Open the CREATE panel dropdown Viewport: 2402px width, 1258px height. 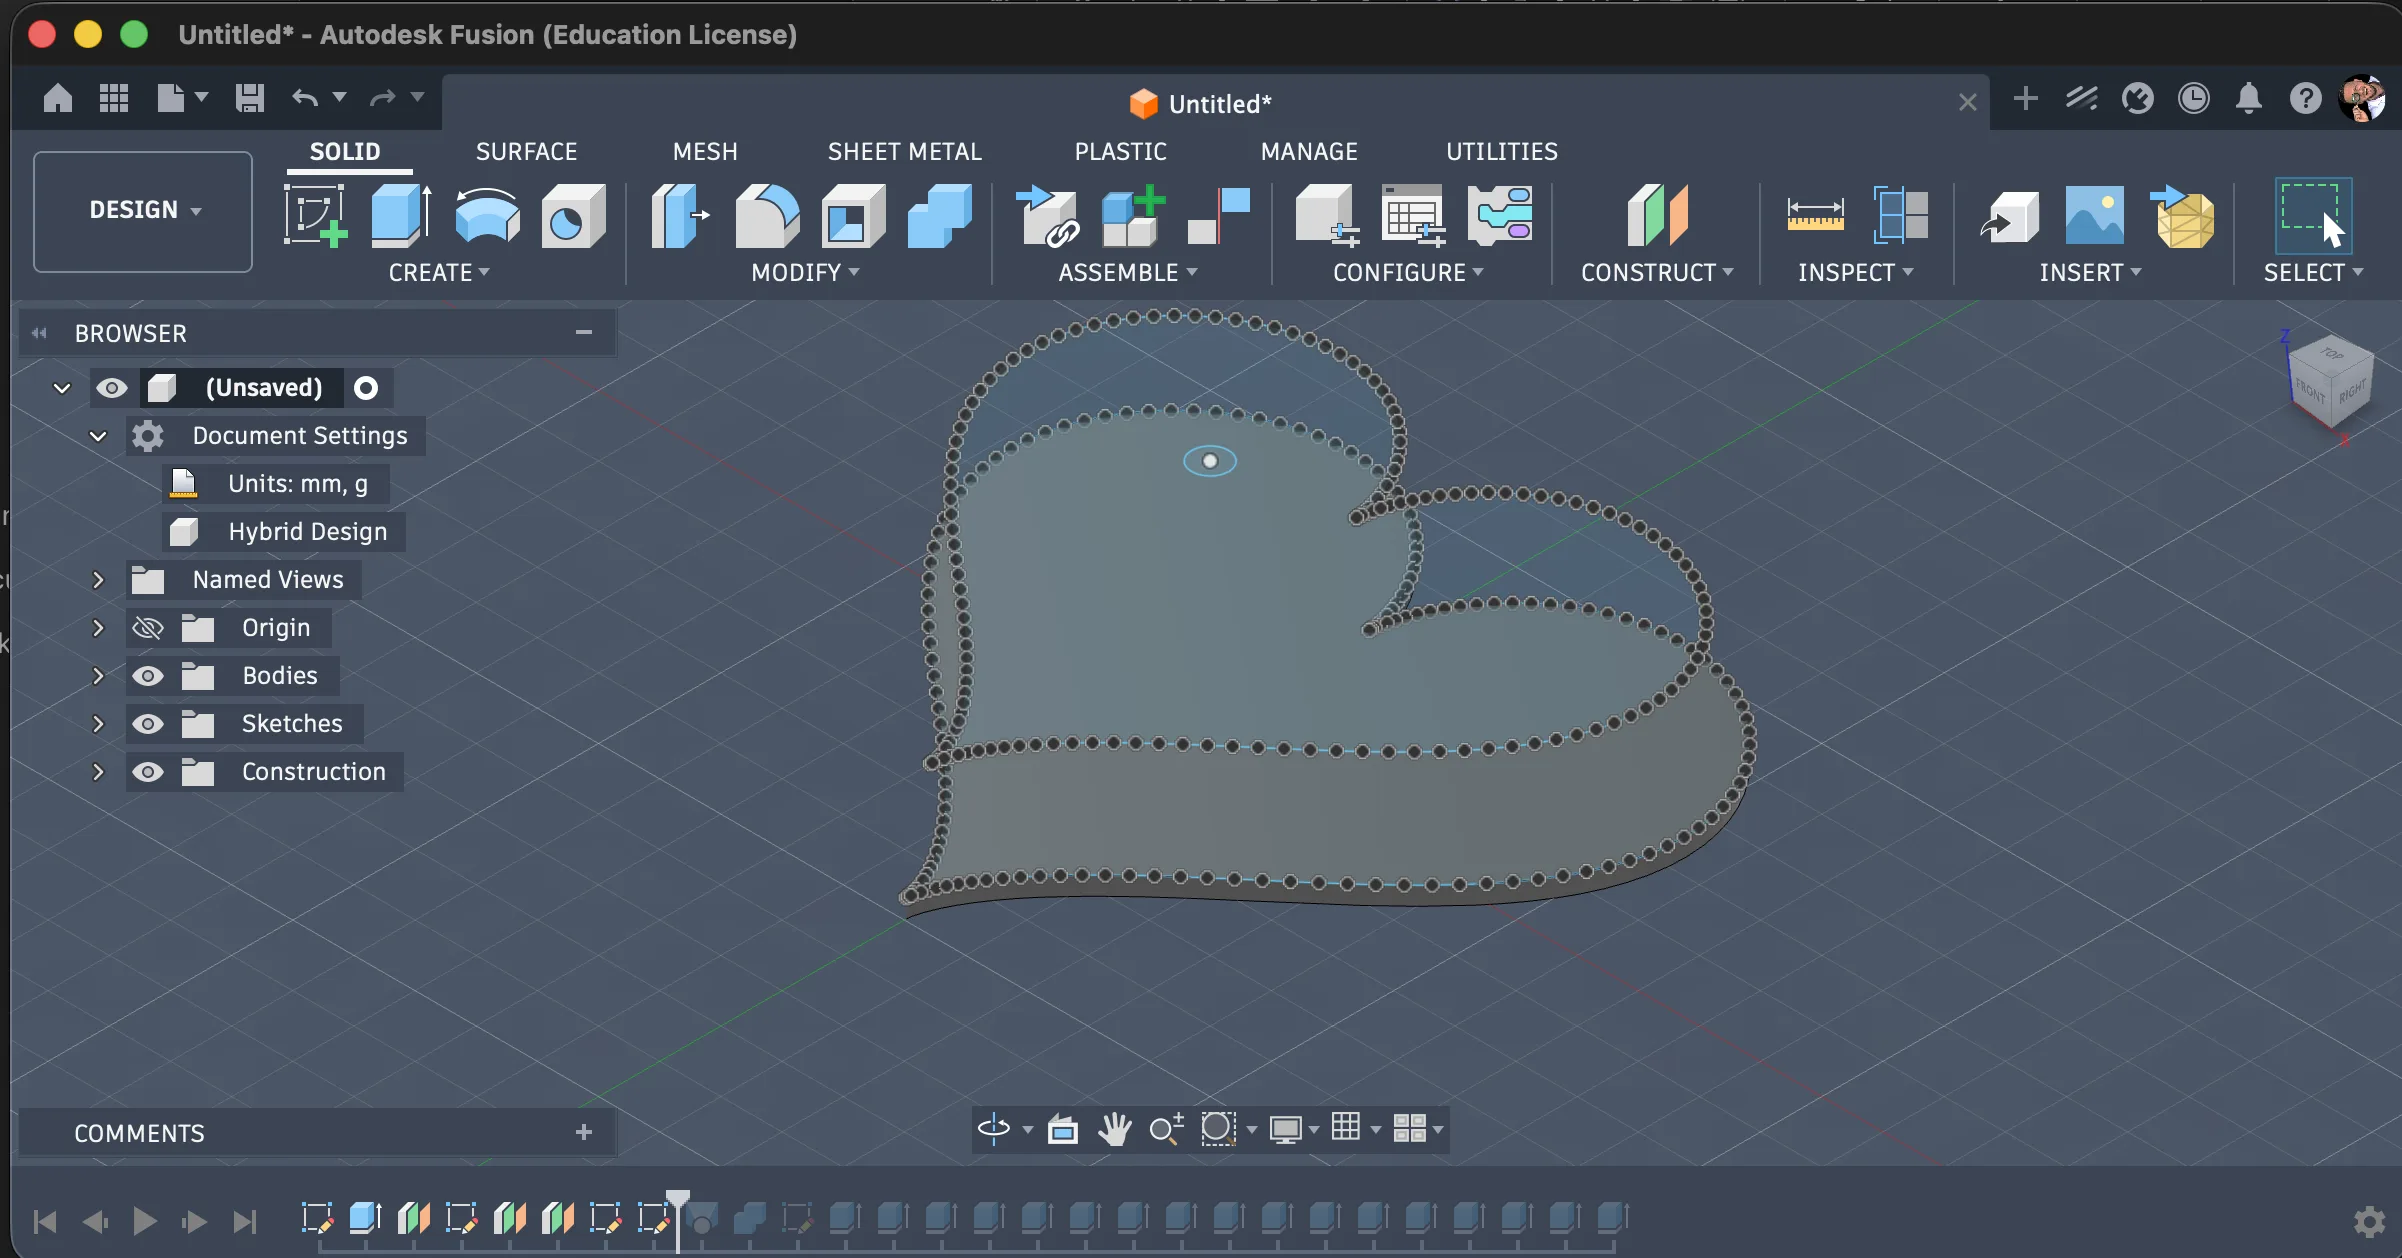439,272
